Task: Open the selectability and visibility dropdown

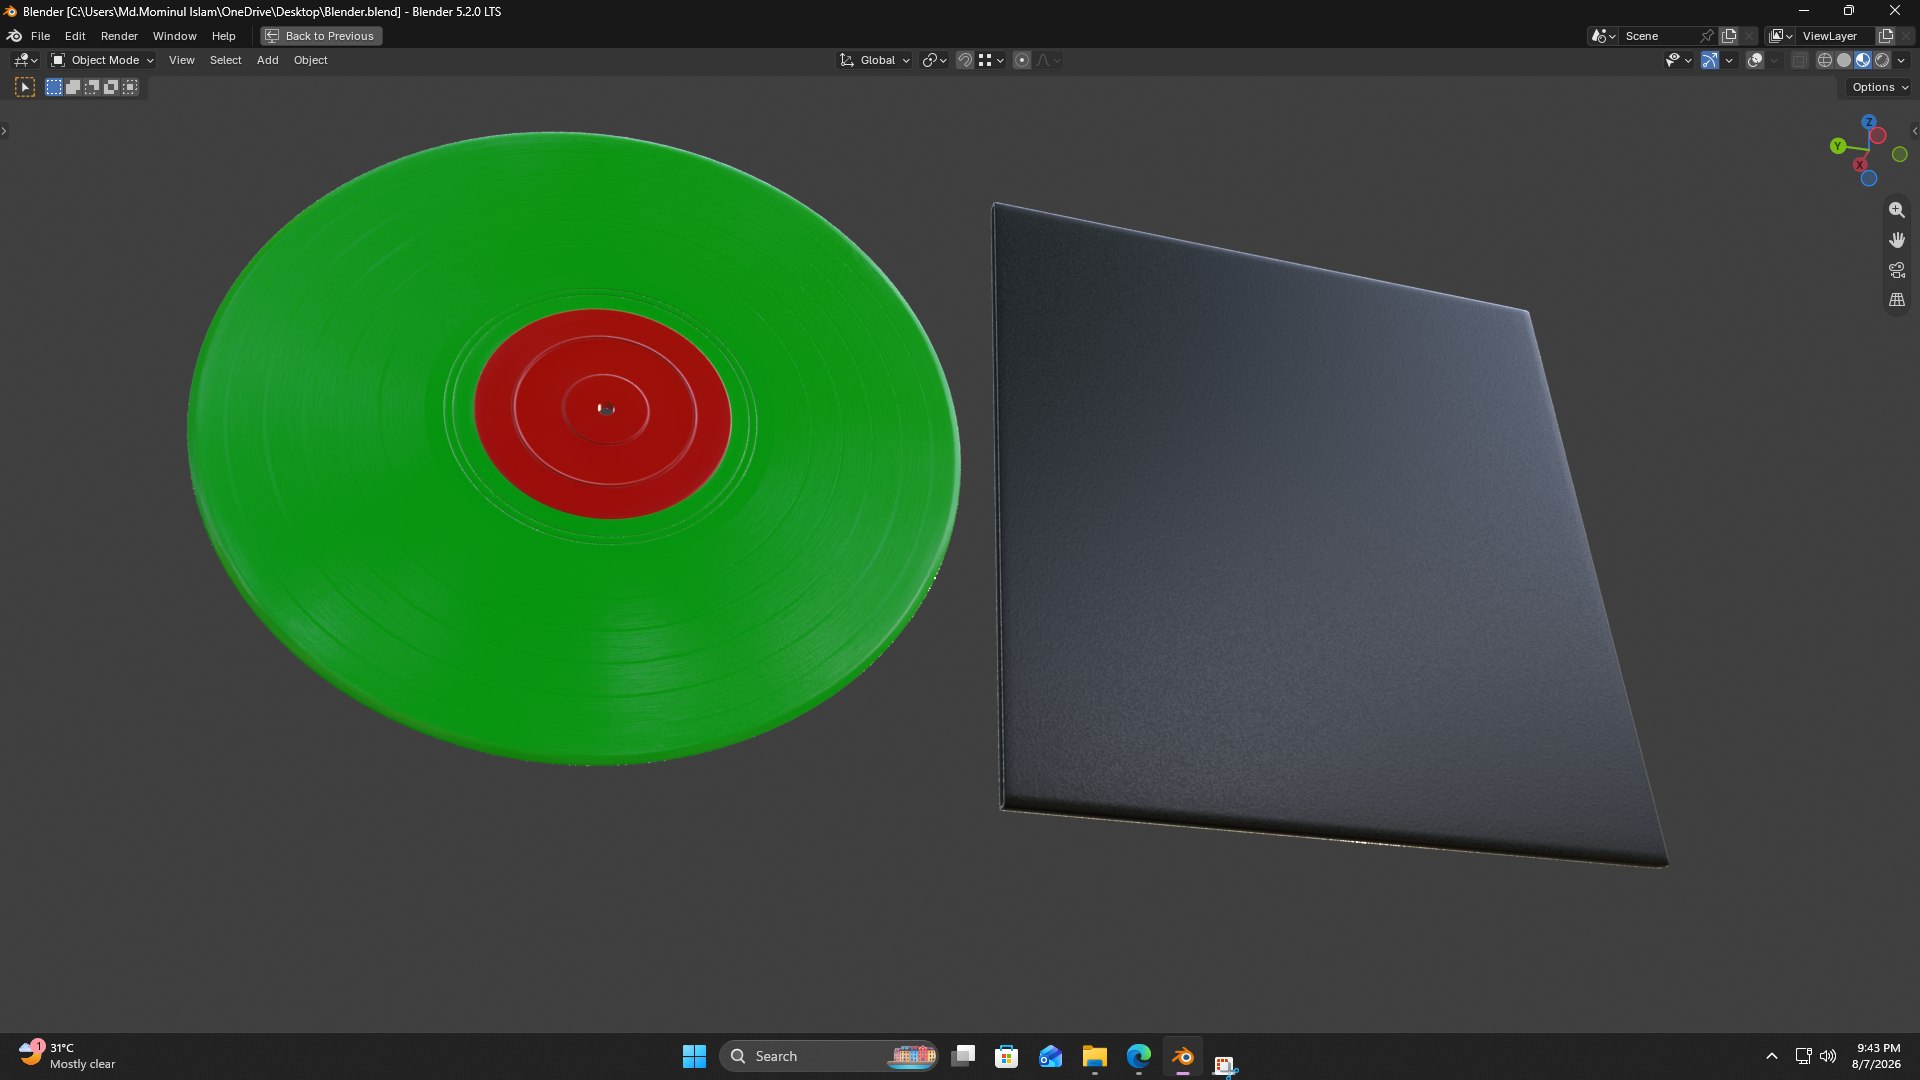Action: [1678, 60]
